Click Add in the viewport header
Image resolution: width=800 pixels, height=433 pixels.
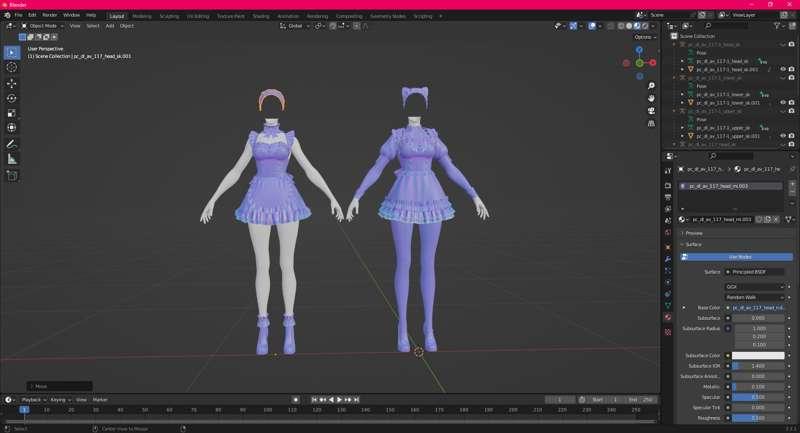point(110,26)
